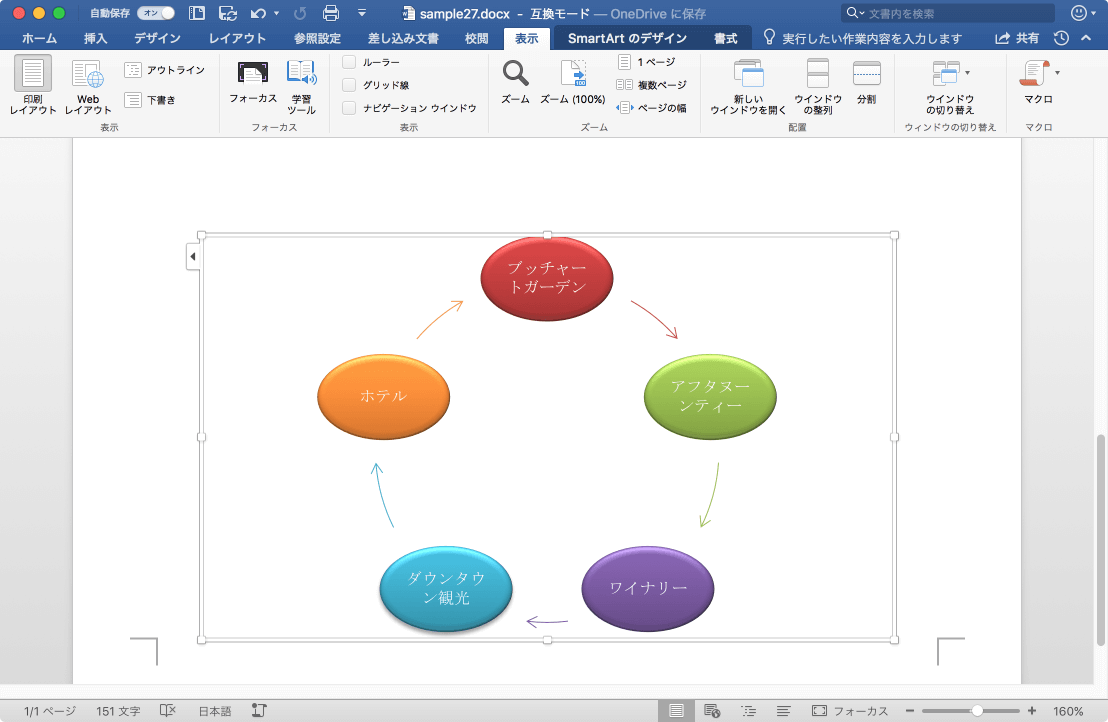1108x722 pixels.
Task: Toggle the AutoSave switch
Action: 156,13
